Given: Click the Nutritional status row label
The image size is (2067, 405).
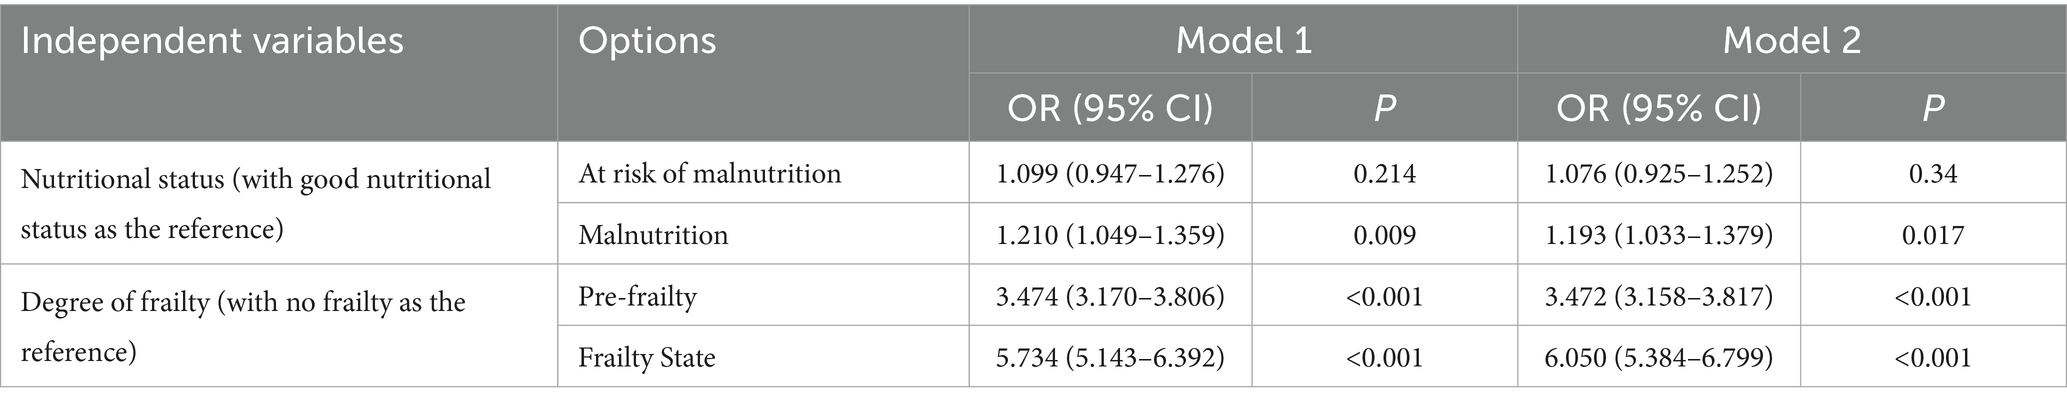Looking at the screenshot, I should [256, 203].
